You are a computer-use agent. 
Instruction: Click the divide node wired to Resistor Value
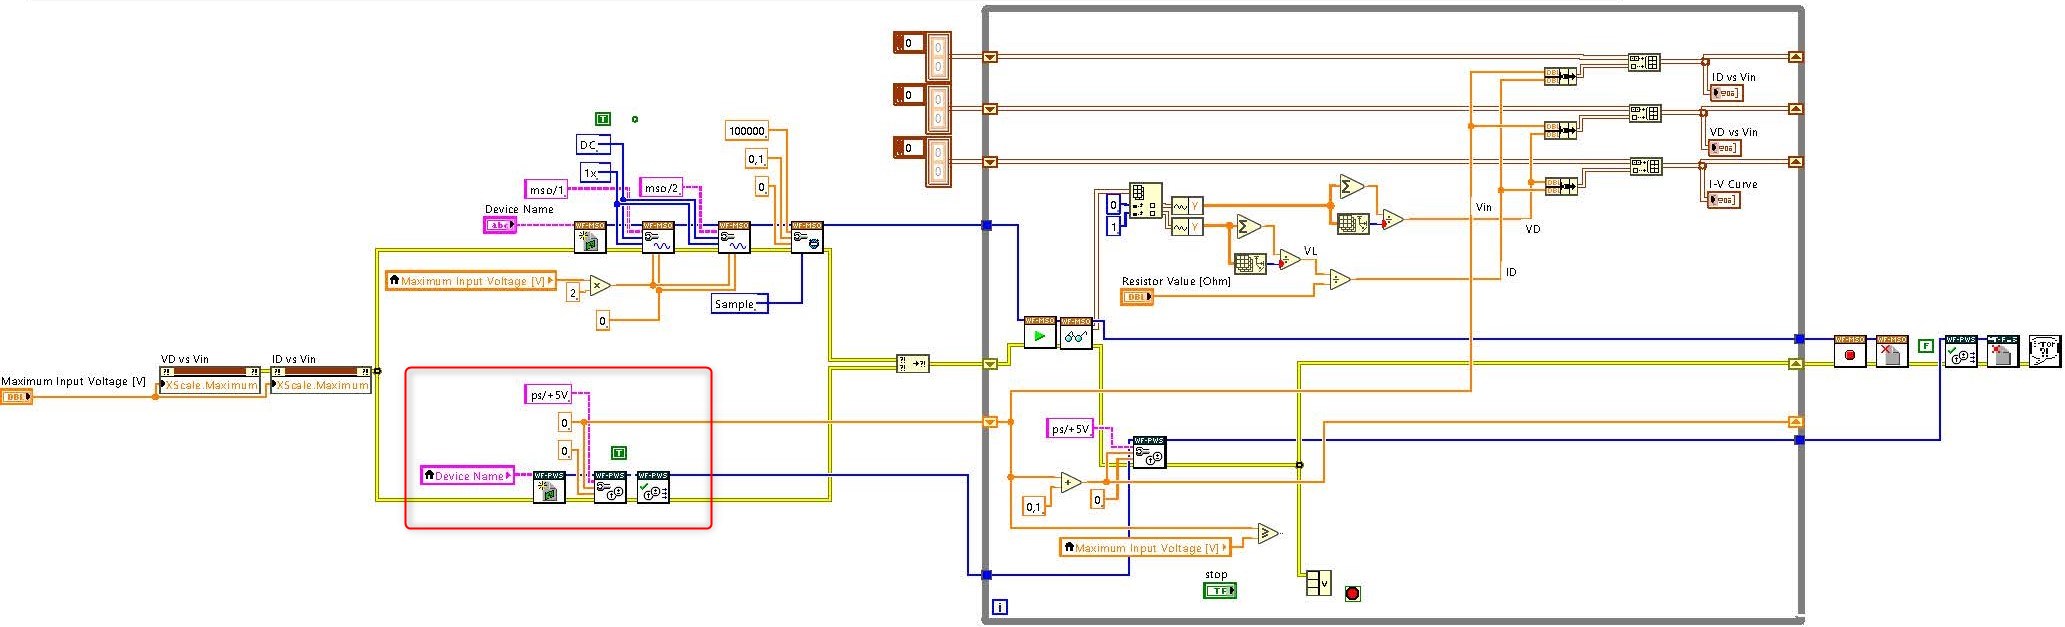[x=1339, y=280]
